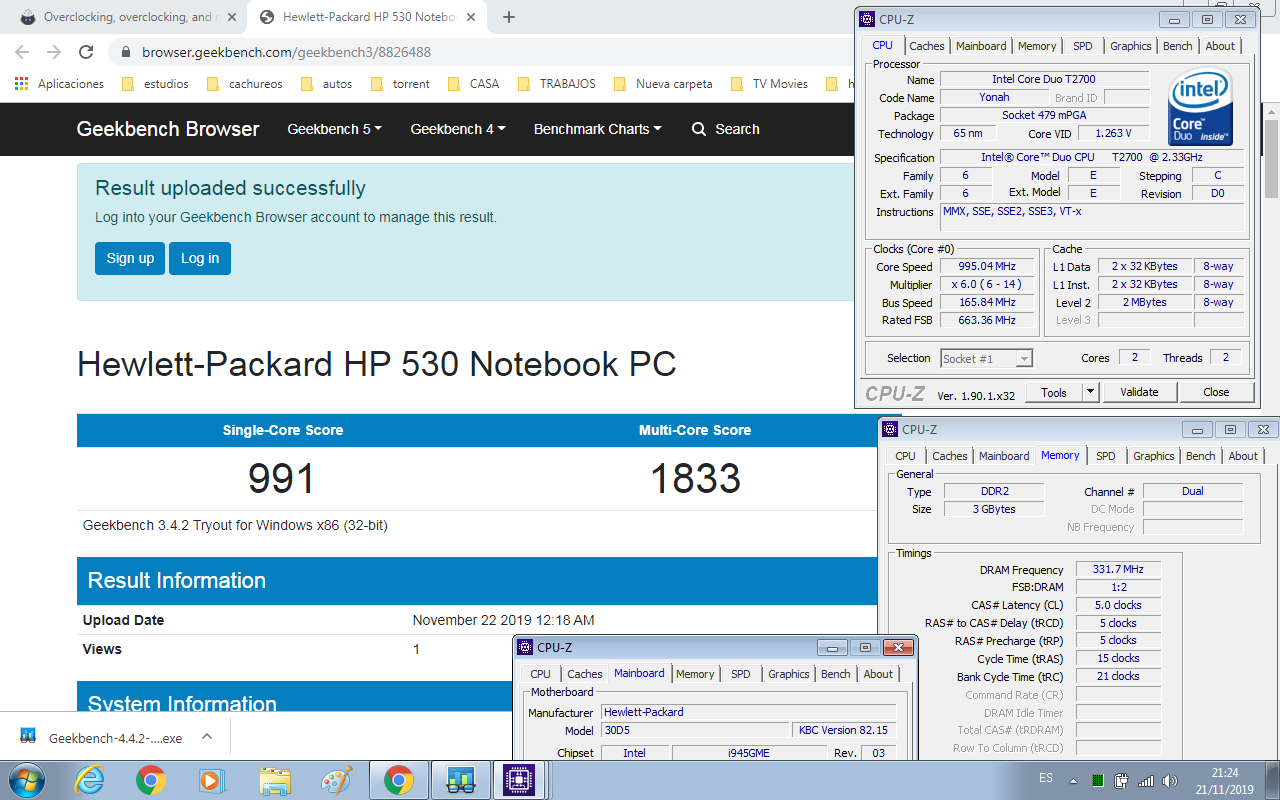Open Tools dropdown arrow in CPU-Z

click(x=1091, y=392)
